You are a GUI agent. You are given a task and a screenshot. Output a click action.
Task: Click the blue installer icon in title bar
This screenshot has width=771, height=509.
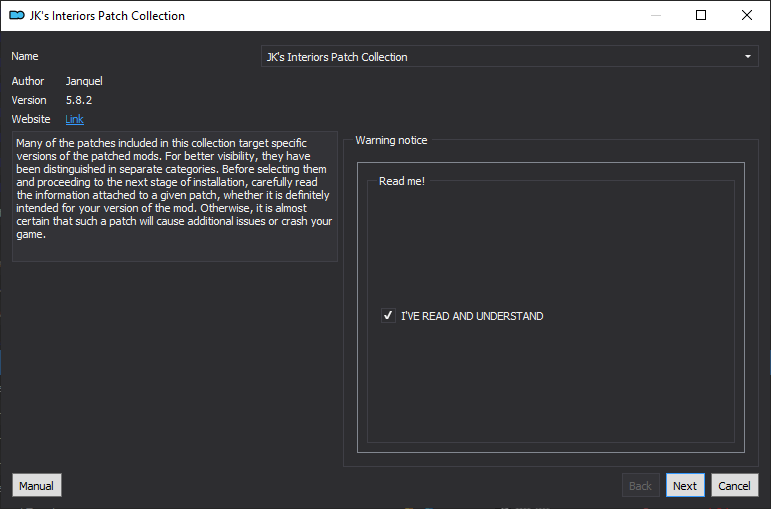pos(17,15)
